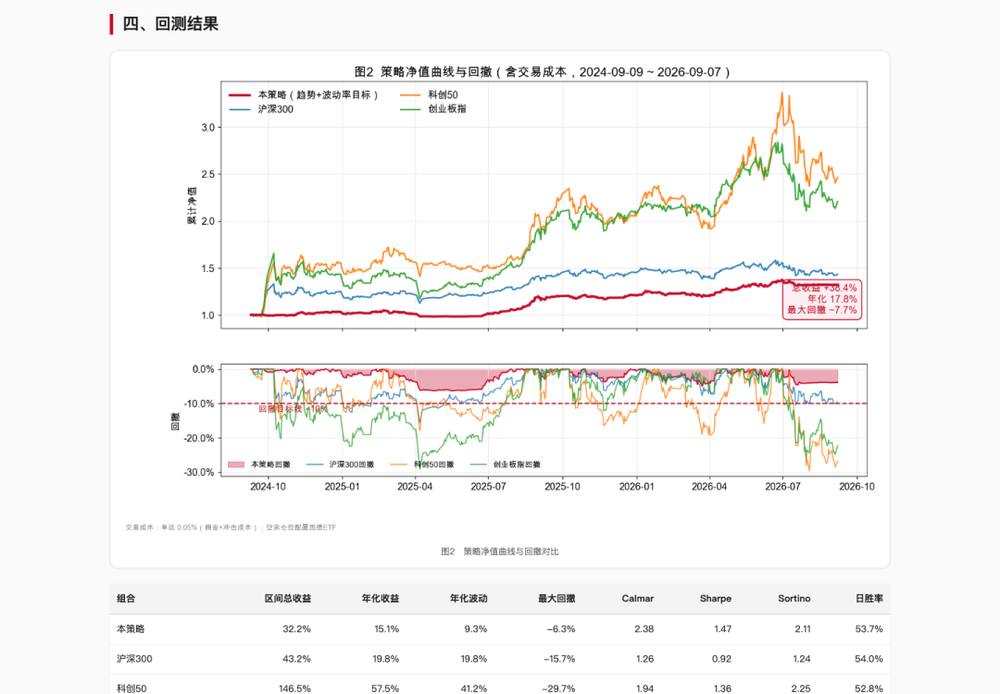This screenshot has height=694, width=1000.
Task: Click the 日胜率 column header
Action: click(x=869, y=598)
